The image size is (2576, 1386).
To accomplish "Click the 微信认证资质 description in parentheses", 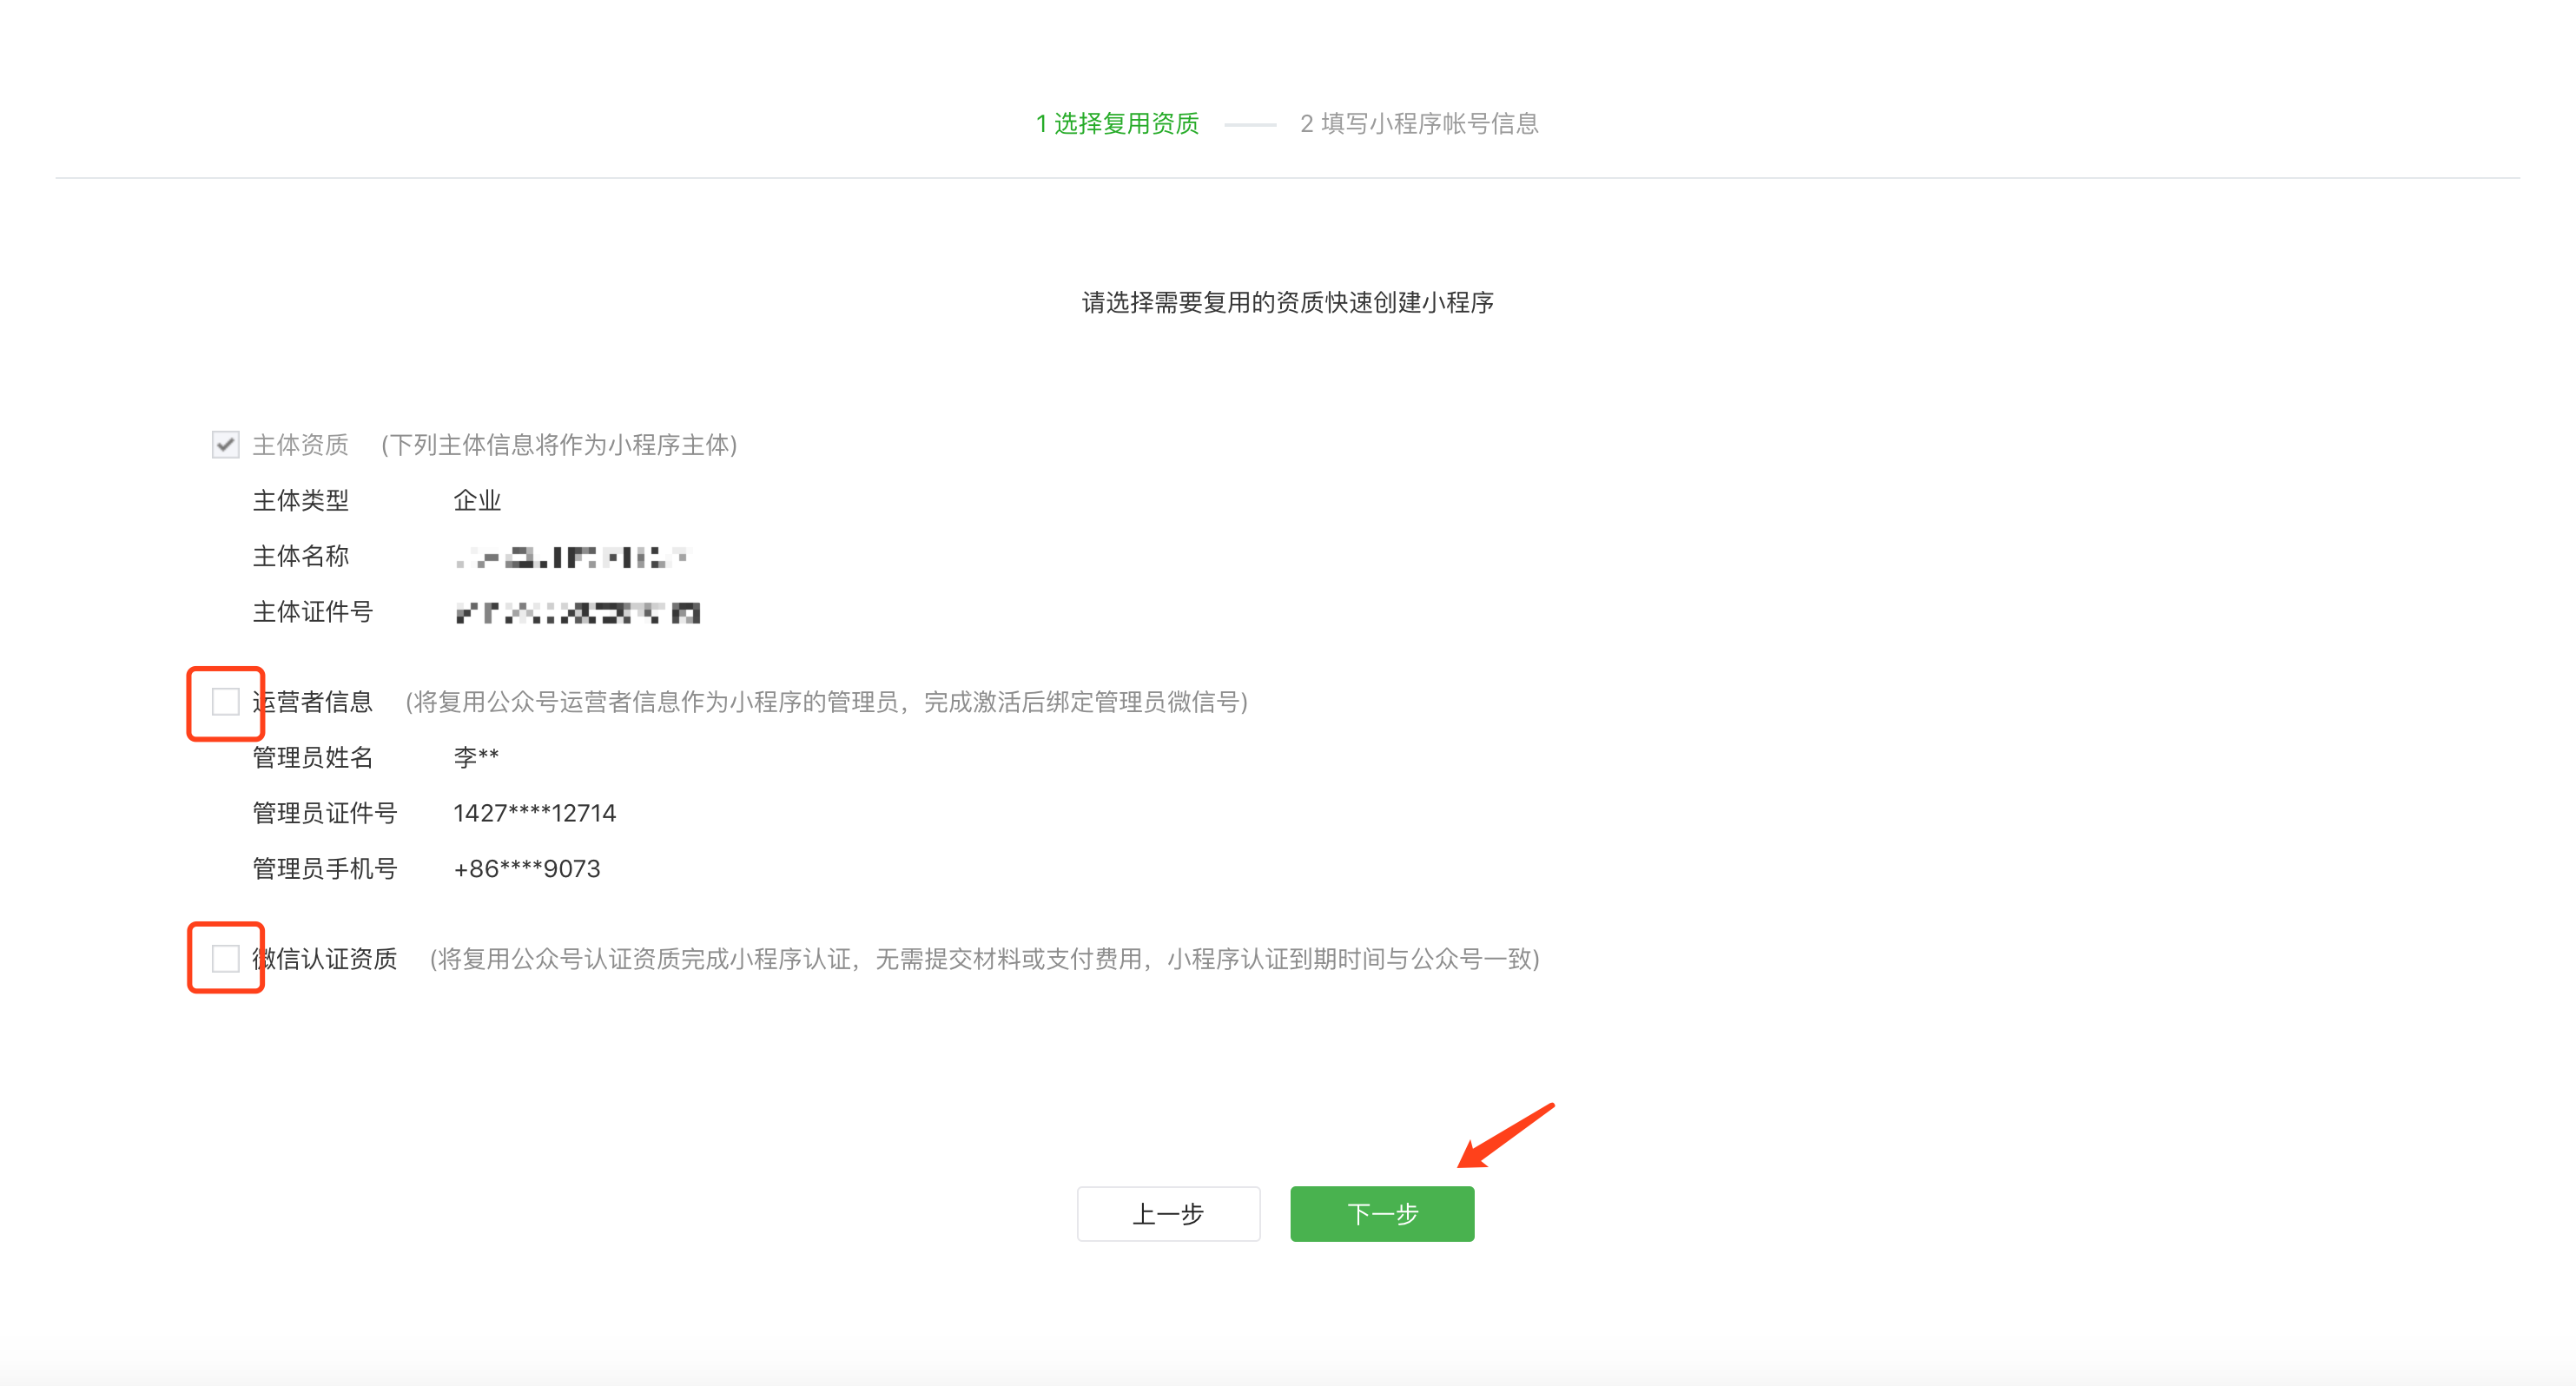I will click(x=984, y=959).
